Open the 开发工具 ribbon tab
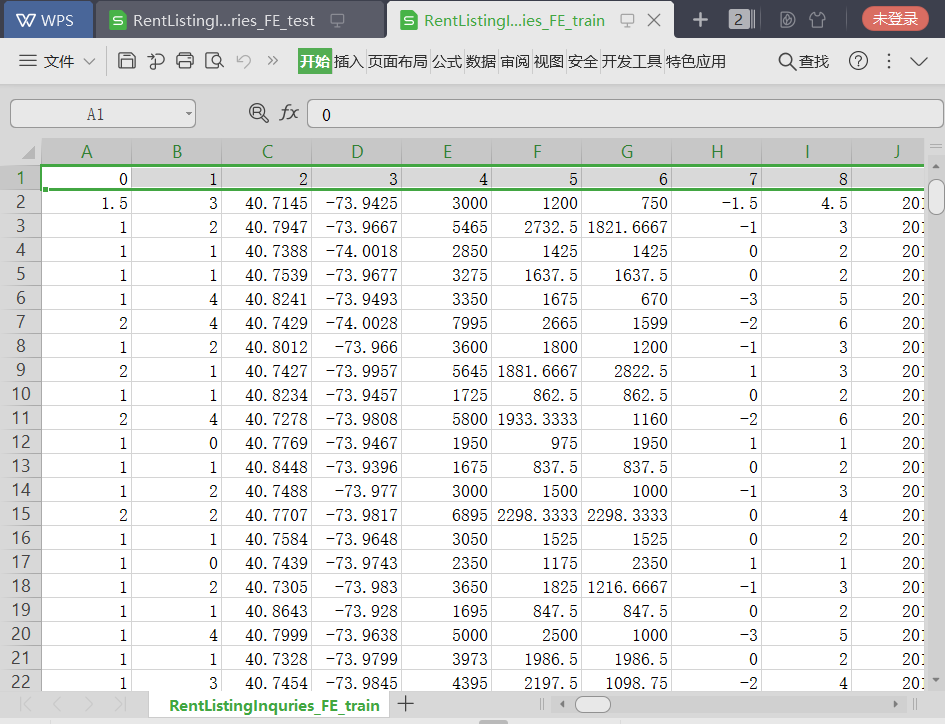Screen dimensions: 945x724 pyautogui.click(x=632, y=61)
